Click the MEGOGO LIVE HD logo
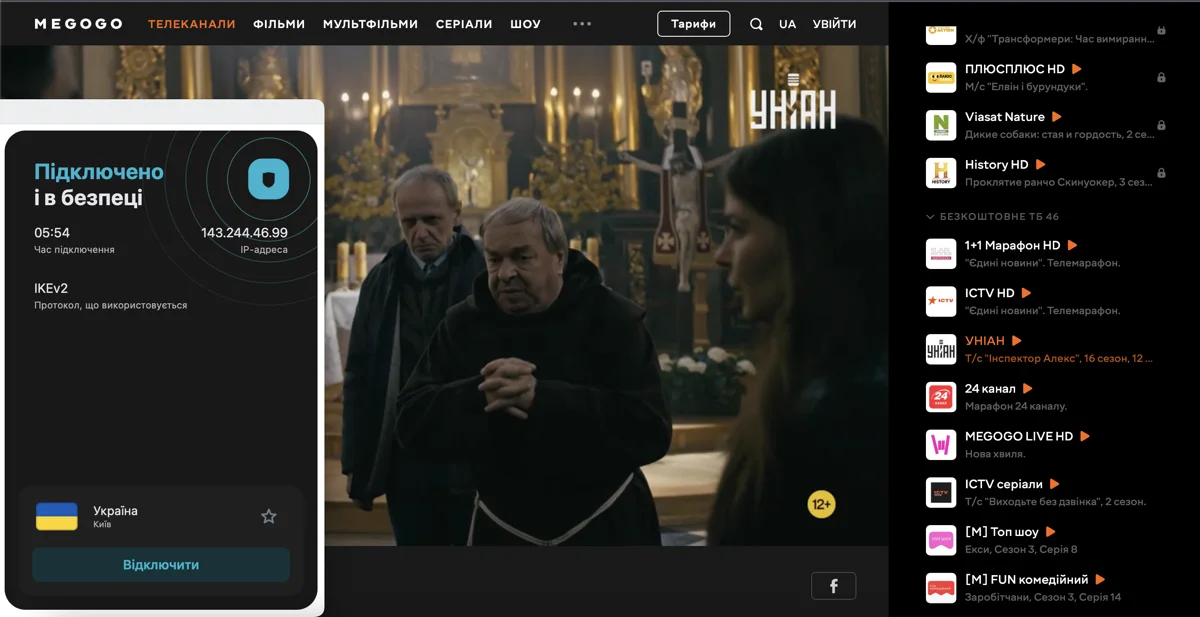The image size is (1200, 617). point(941,445)
